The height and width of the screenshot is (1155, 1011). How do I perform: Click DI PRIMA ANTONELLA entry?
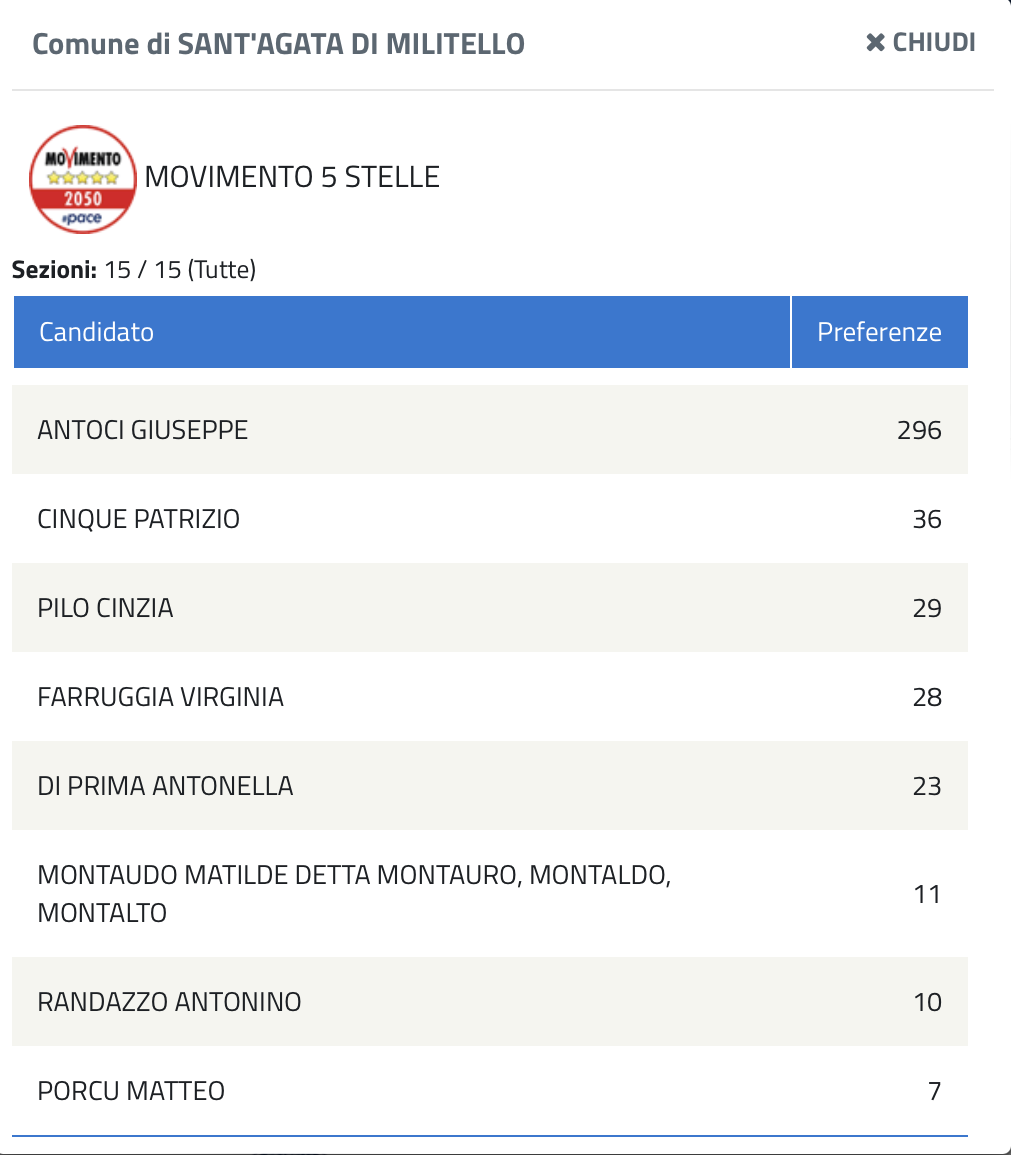tap(166, 786)
